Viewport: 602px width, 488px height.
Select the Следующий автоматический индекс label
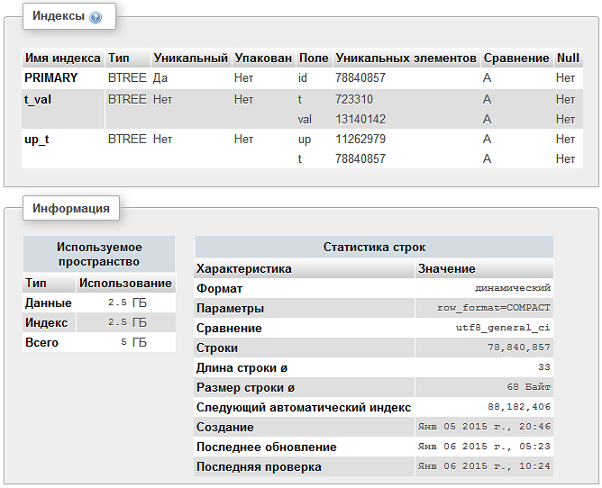click(304, 407)
